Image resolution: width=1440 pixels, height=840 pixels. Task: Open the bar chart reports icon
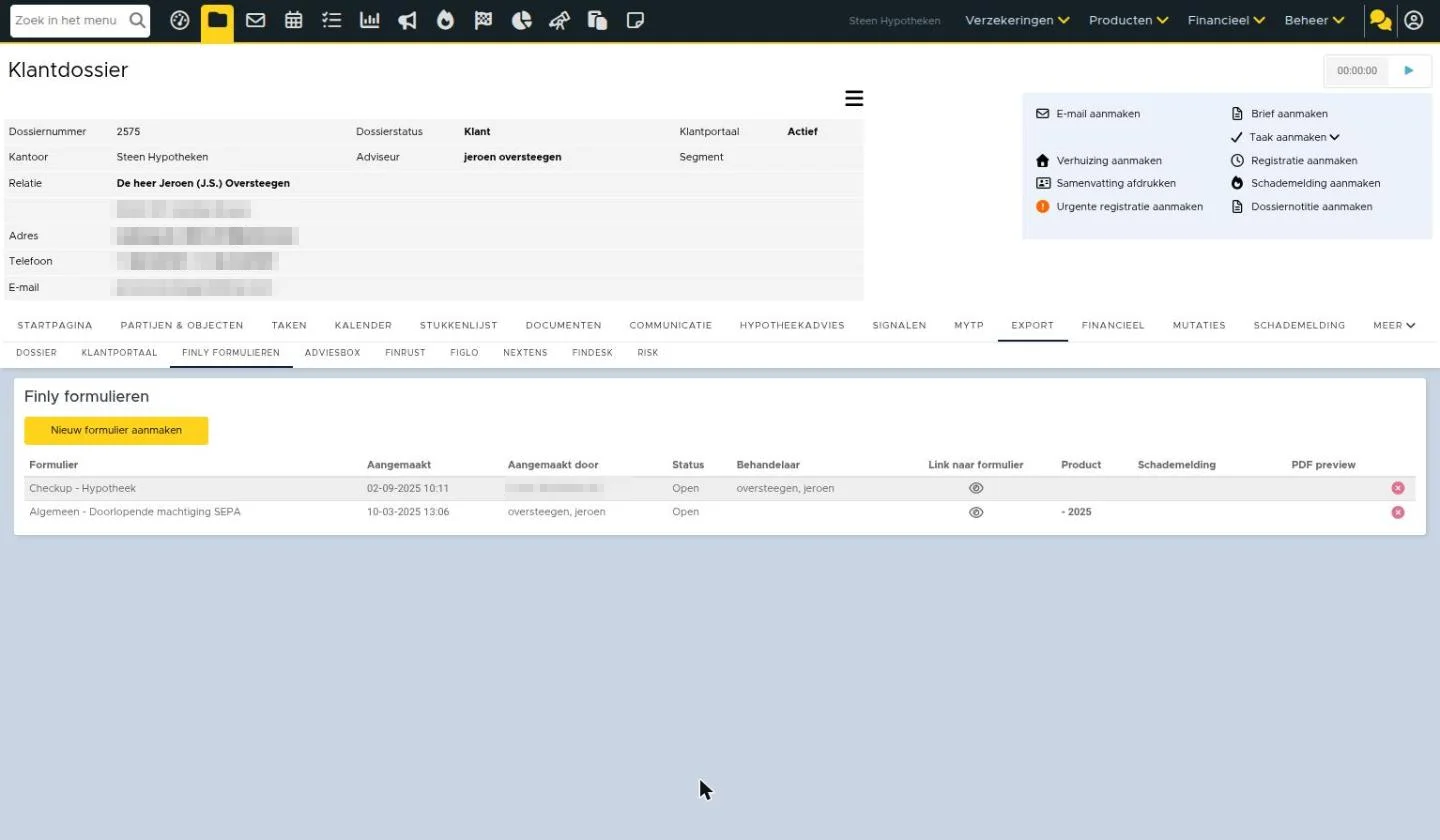click(x=370, y=20)
